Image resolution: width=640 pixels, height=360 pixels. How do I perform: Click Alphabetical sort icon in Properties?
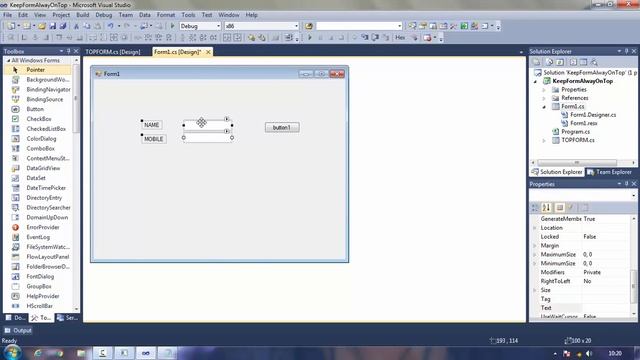point(546,208)
